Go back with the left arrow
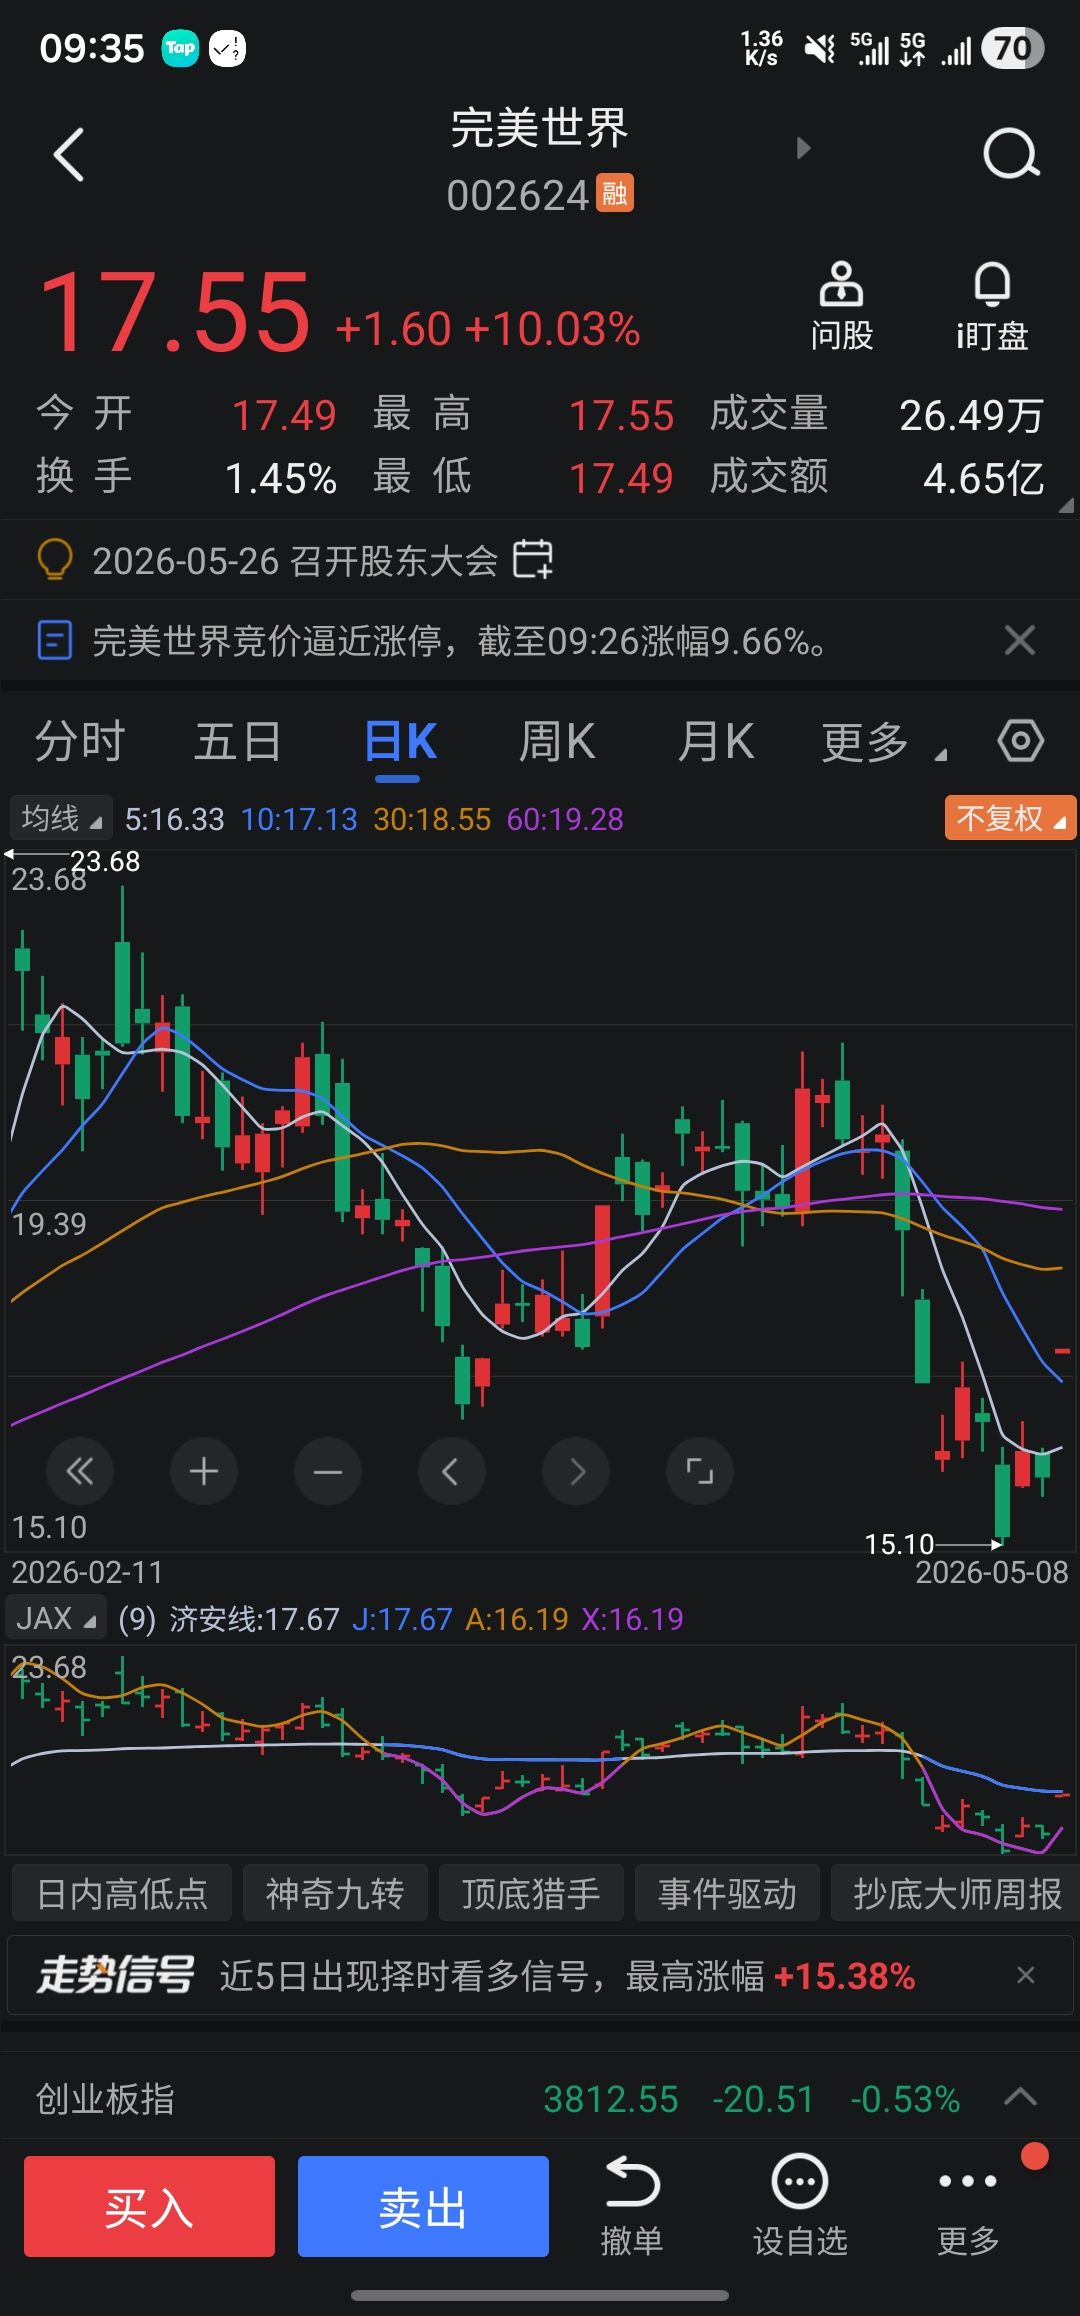The width and height of the screenshot is (1080, 2316). (x=68, y=155)
